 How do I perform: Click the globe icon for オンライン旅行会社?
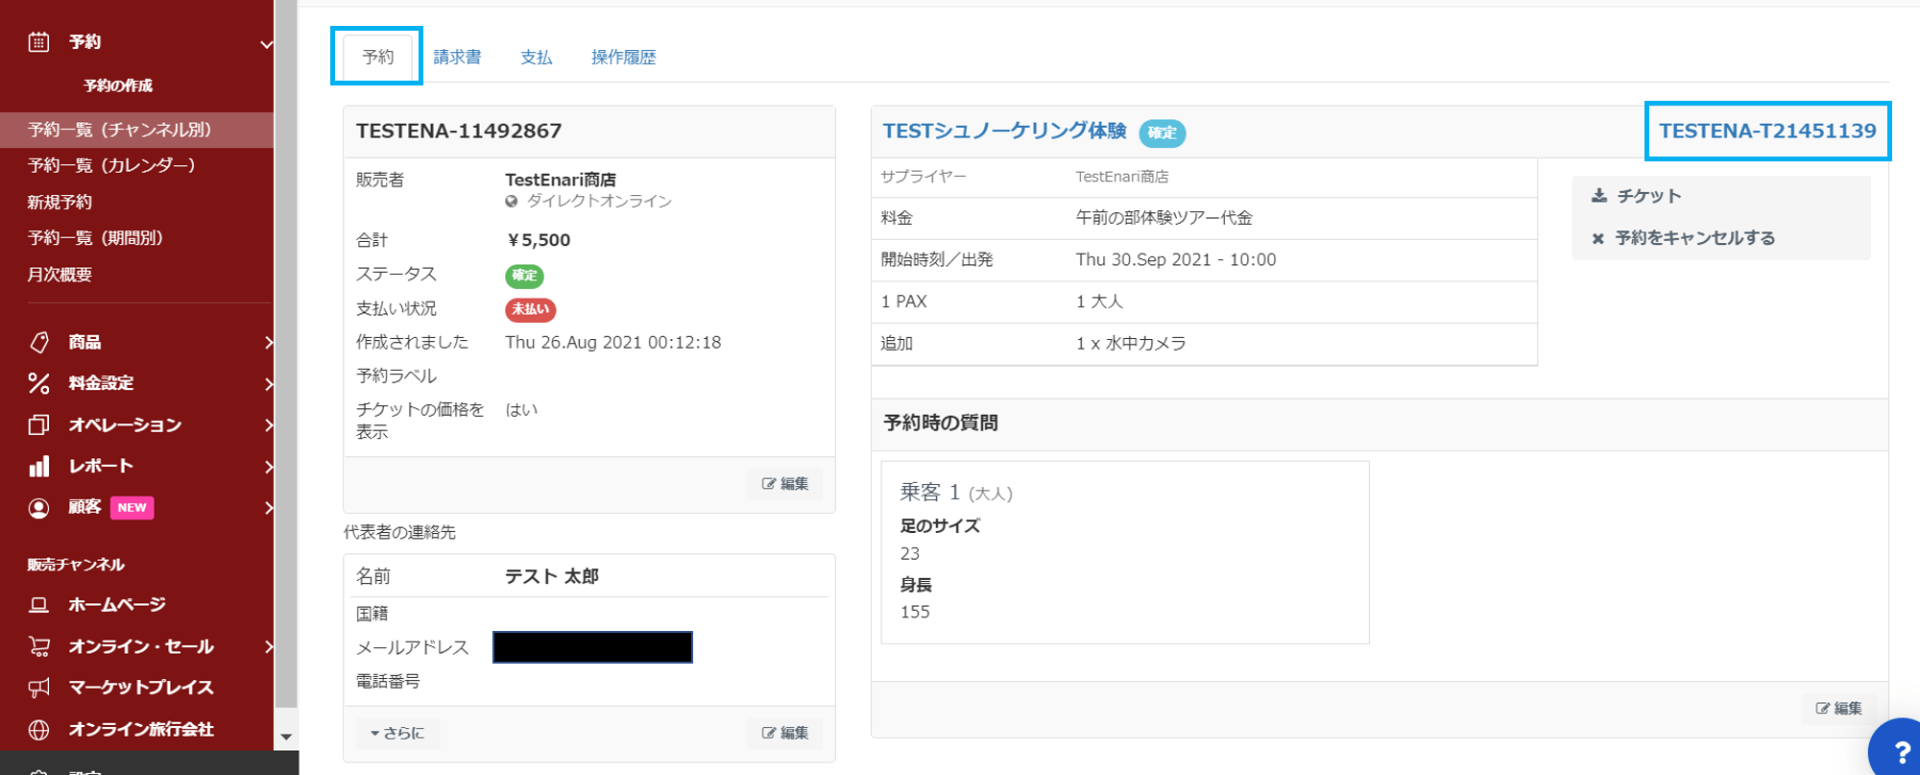39,730
